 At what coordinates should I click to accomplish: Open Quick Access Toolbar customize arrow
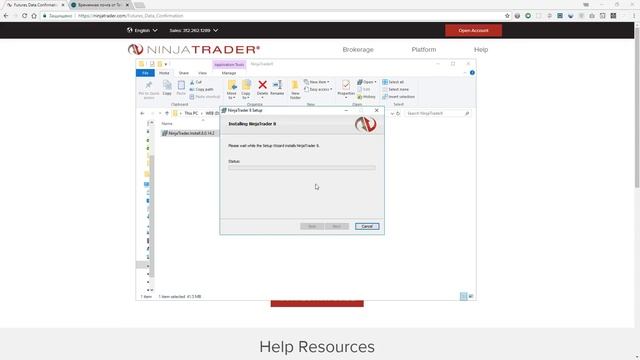(166, 64)
